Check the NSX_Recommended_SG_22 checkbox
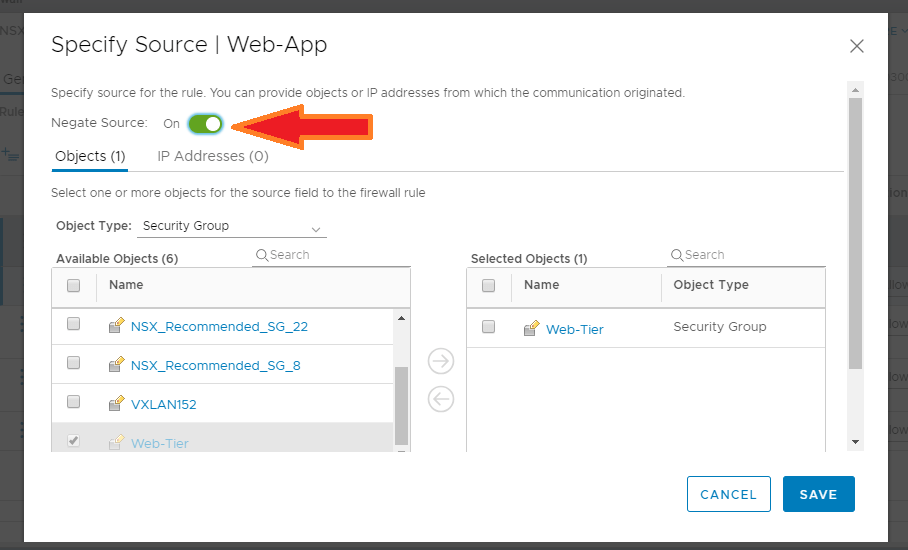The width and height of the screenshot is (908, 550). point(74,324)
